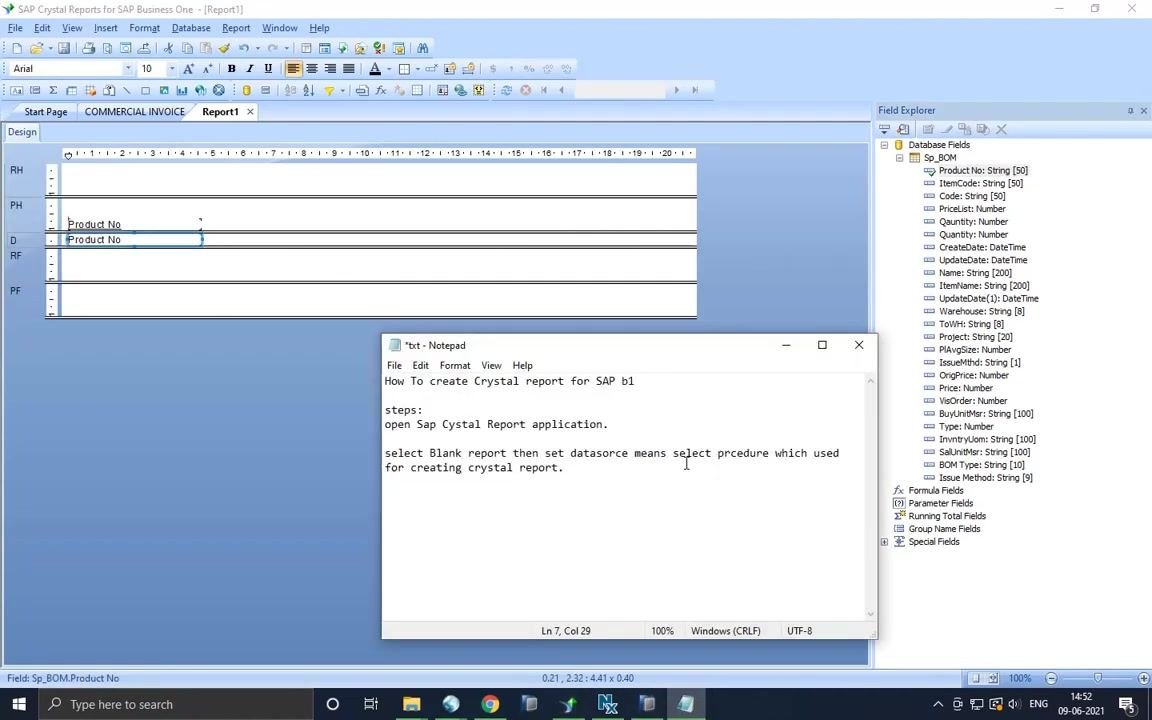Click the font color A icon

(375, 69)
